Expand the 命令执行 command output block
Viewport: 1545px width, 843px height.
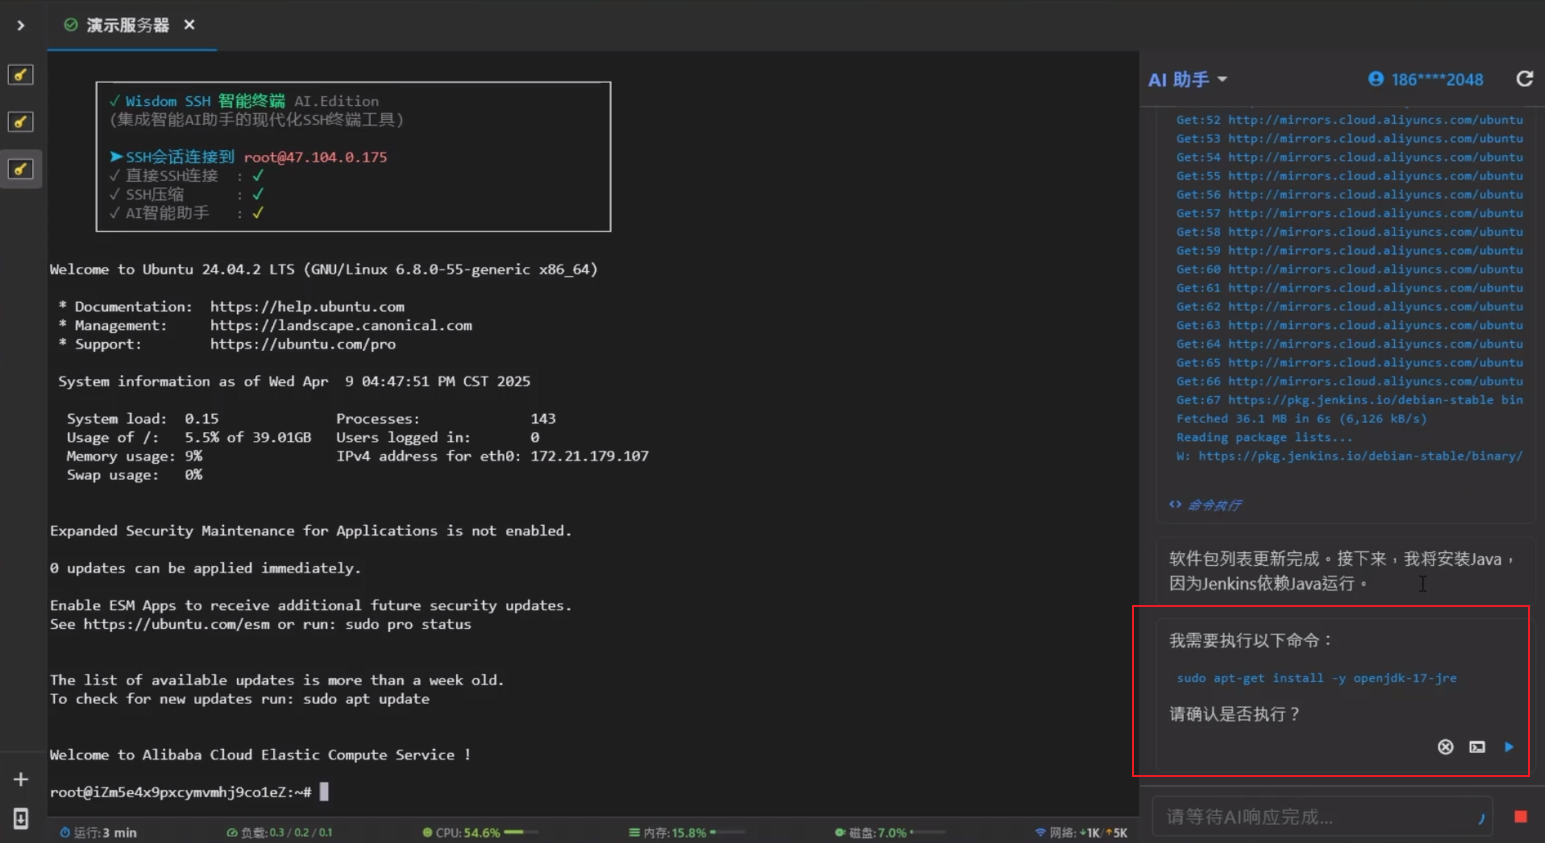click(x=1205, y=505)
